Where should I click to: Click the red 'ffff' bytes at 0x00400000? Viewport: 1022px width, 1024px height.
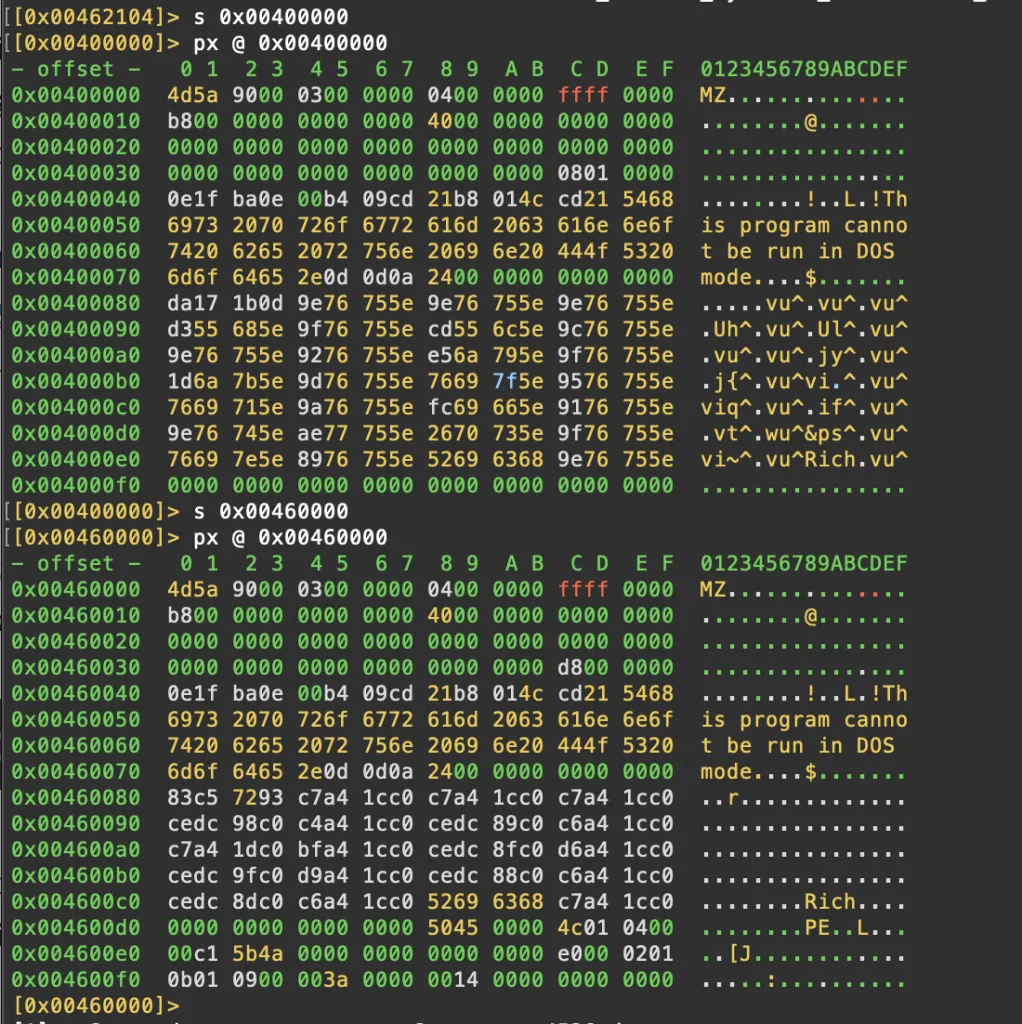pyautogui.click(x=583, y=95)
